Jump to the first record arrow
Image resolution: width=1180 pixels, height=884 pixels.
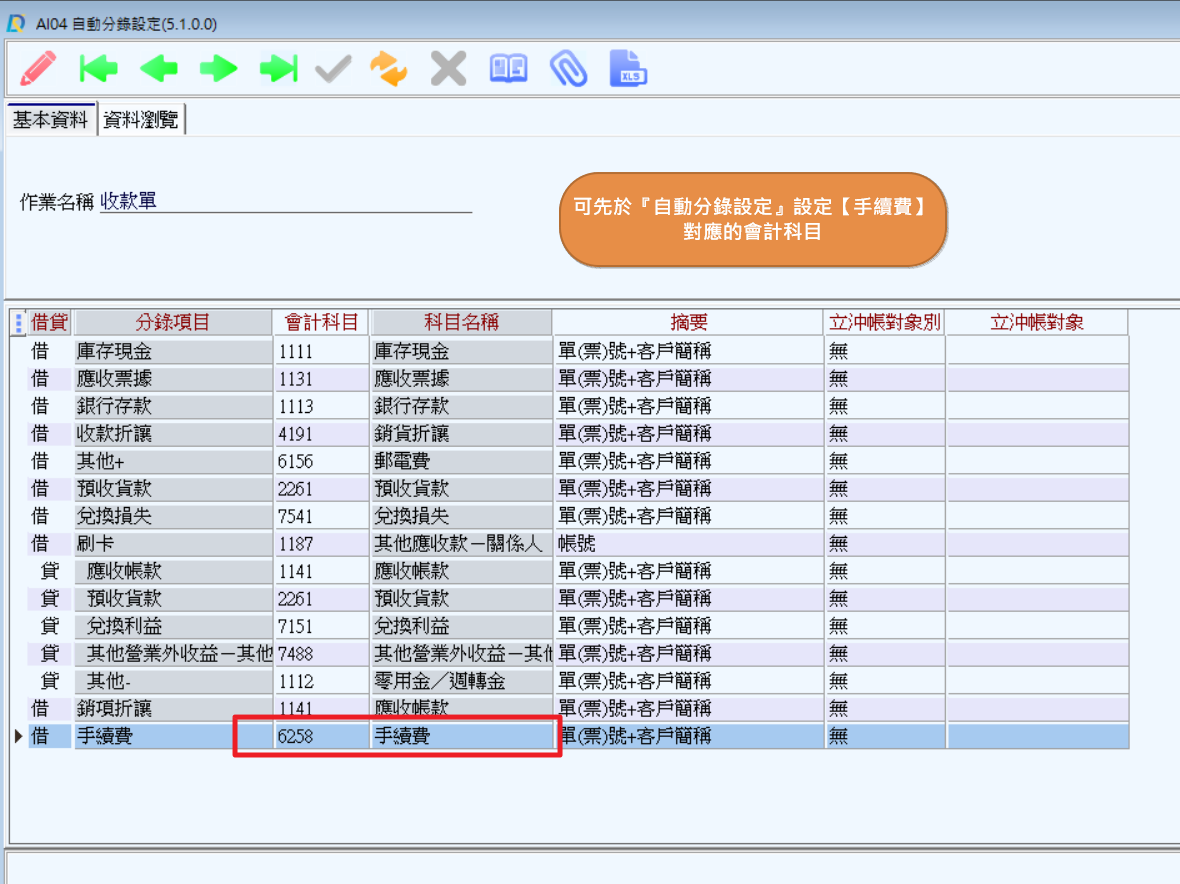pos(98,69)
